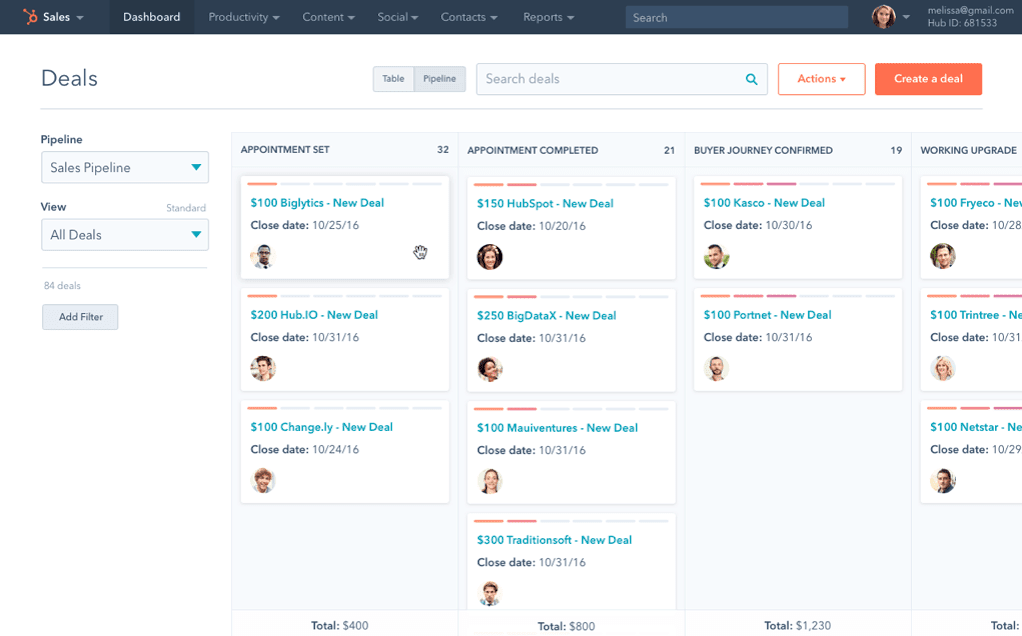Screen dimensions: 1022x636
Task: Open the user profile avatar in the header
Action: [x=883, y=17]
